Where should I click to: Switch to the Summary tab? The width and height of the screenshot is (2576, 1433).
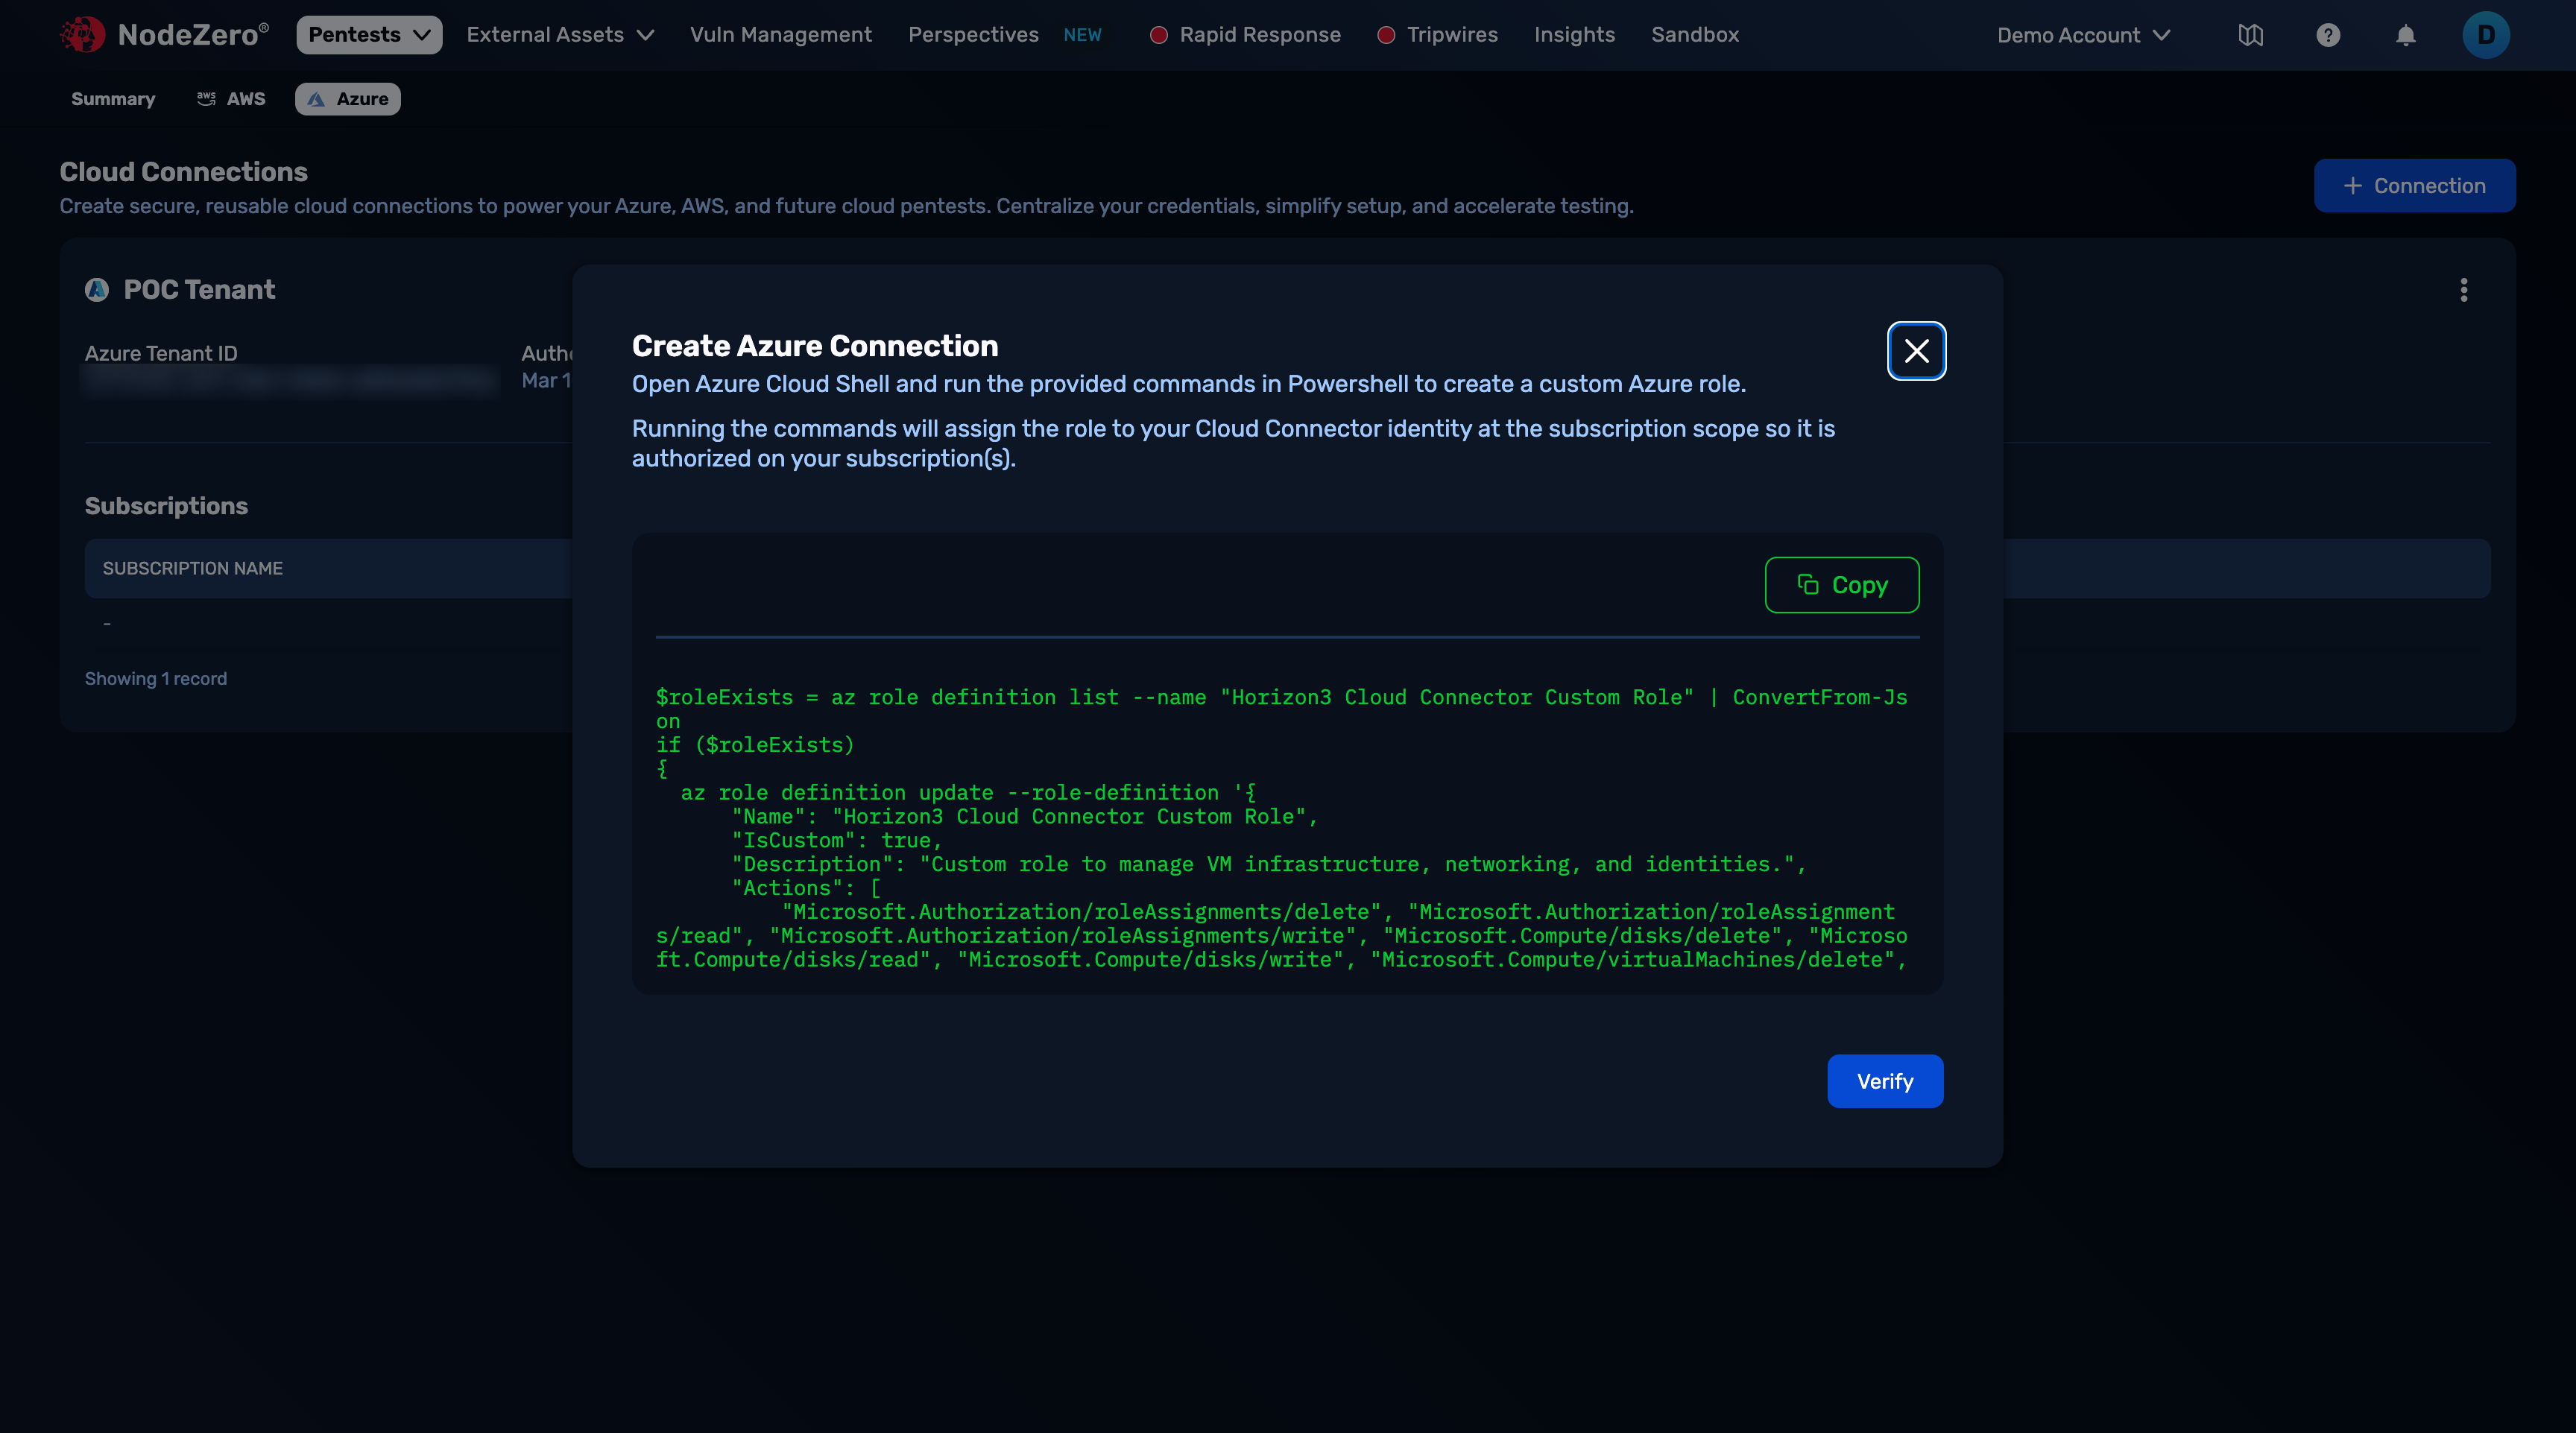(112, 99)
